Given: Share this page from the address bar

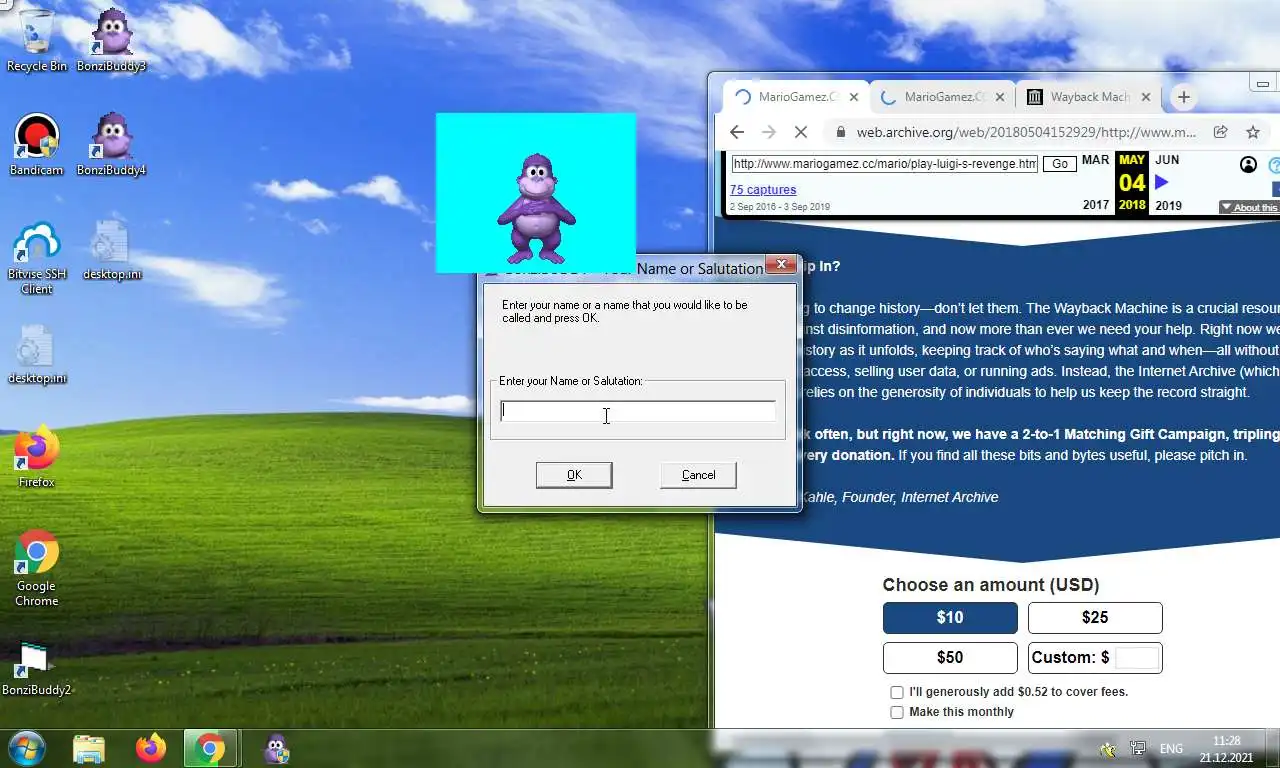Looking at the screenshot, I should tap(1220, 132).
